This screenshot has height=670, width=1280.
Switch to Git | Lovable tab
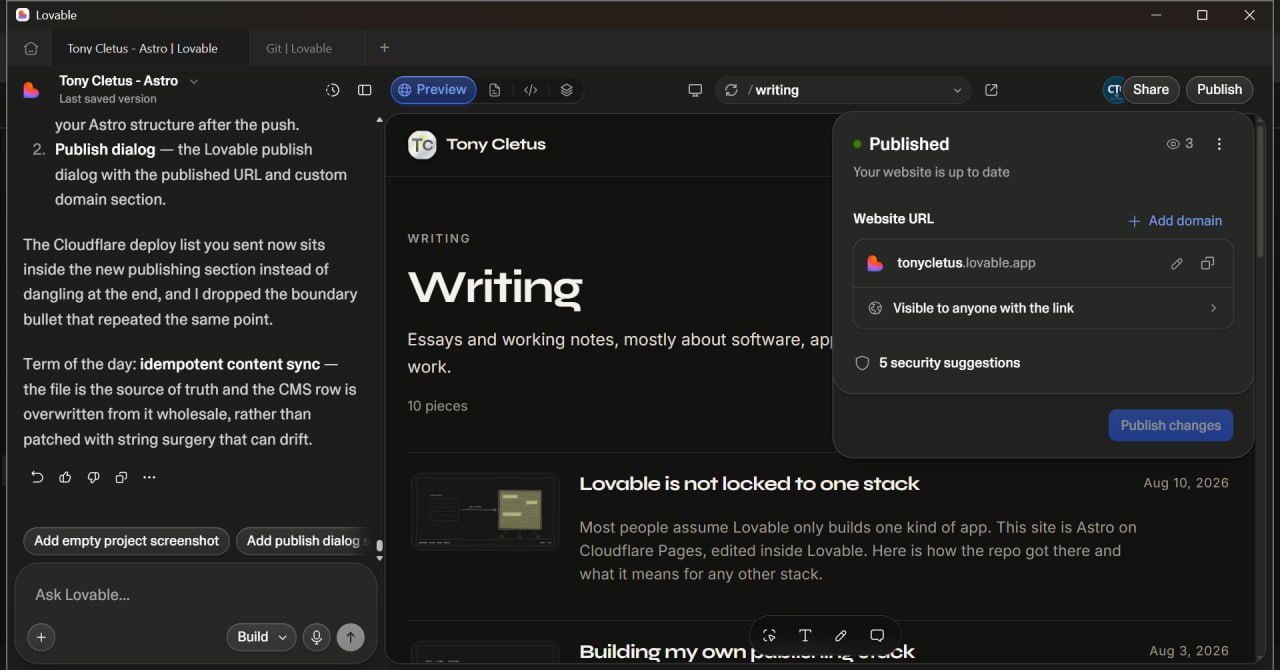click(x=299, y=48)
